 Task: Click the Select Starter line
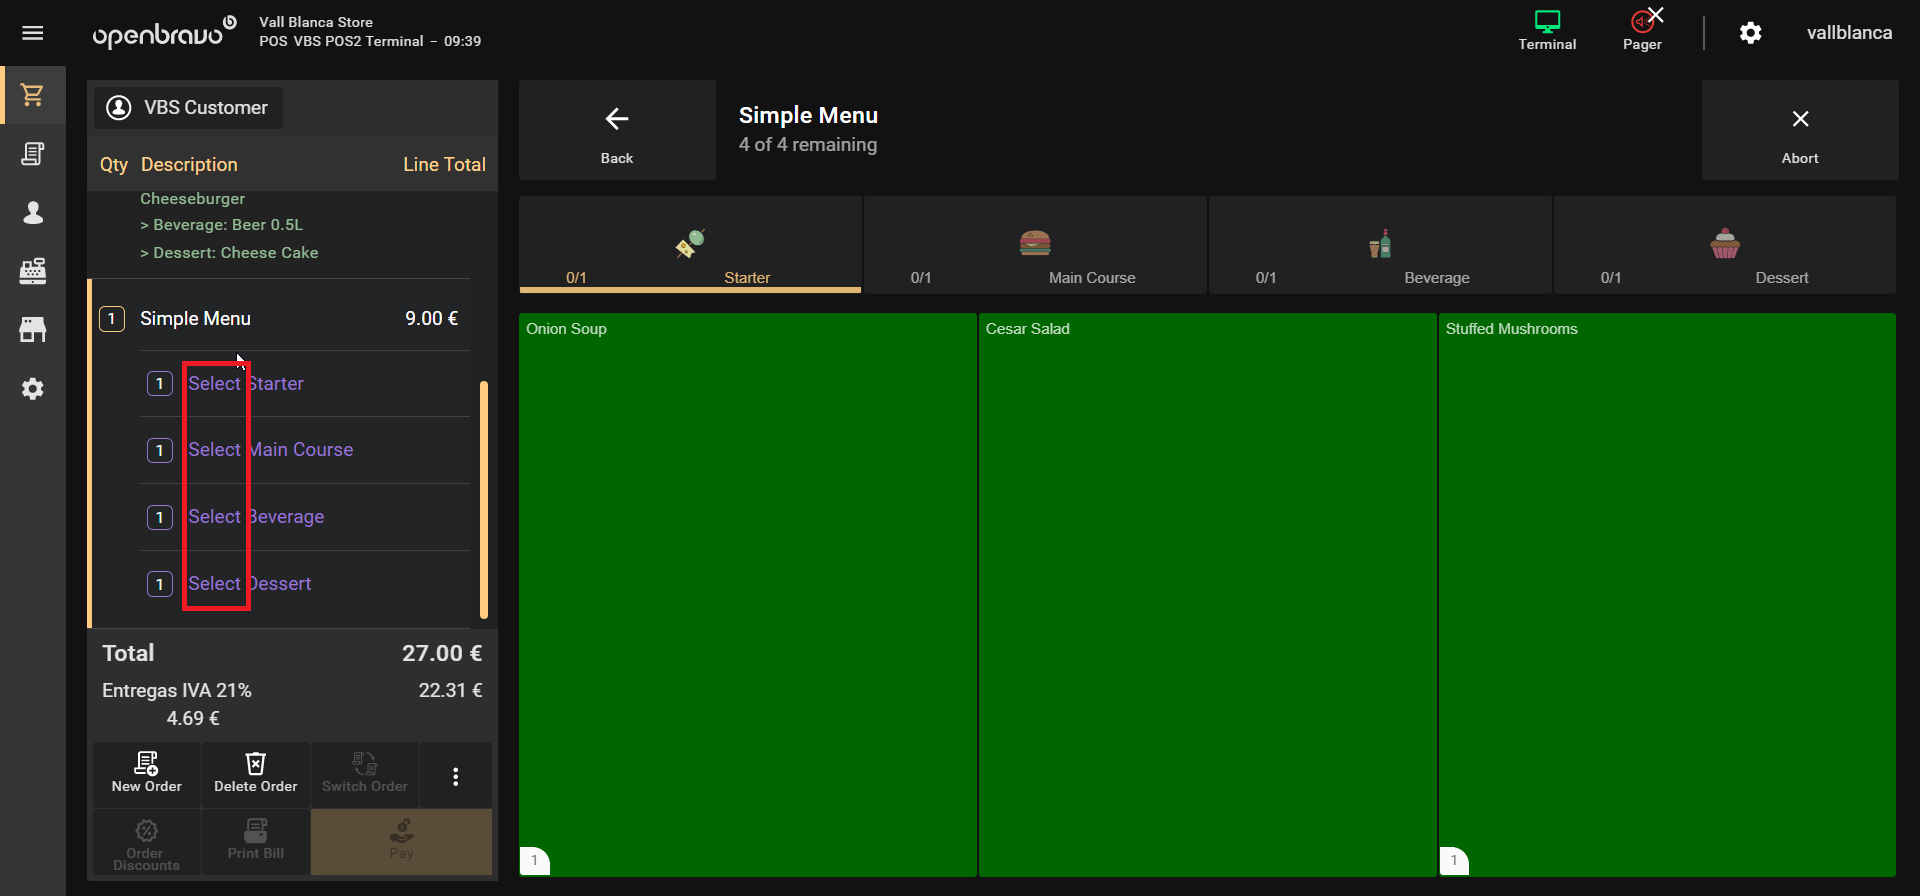click(x=305, y=384)
